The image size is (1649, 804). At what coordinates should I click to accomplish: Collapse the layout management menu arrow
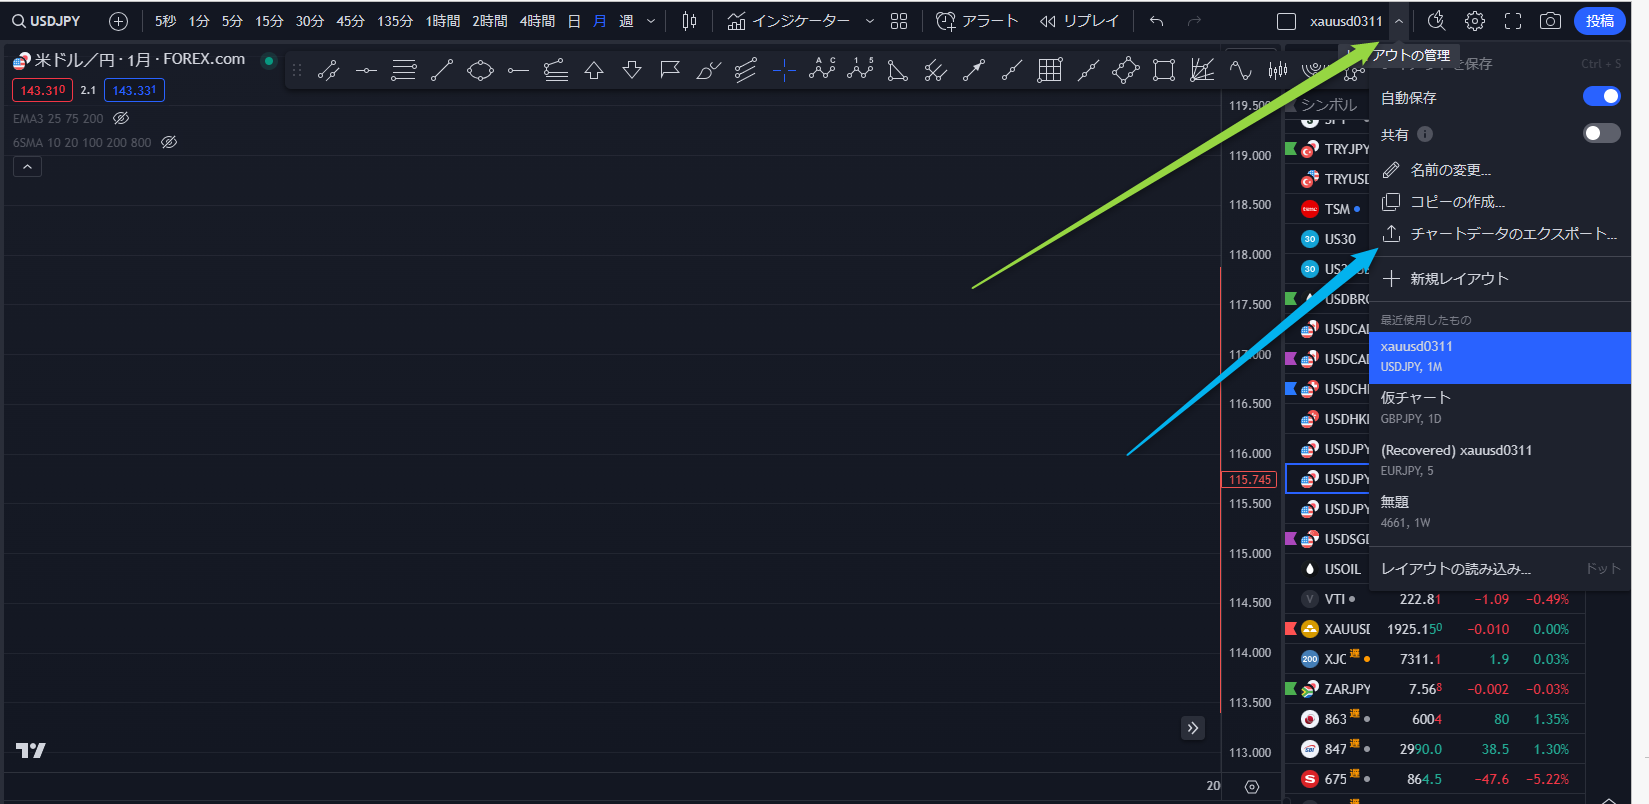(x=1399, y=21)
